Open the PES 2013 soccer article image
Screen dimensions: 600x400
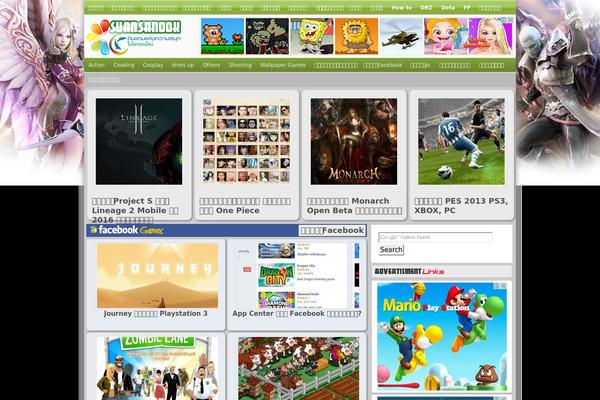tap(461, 142)
